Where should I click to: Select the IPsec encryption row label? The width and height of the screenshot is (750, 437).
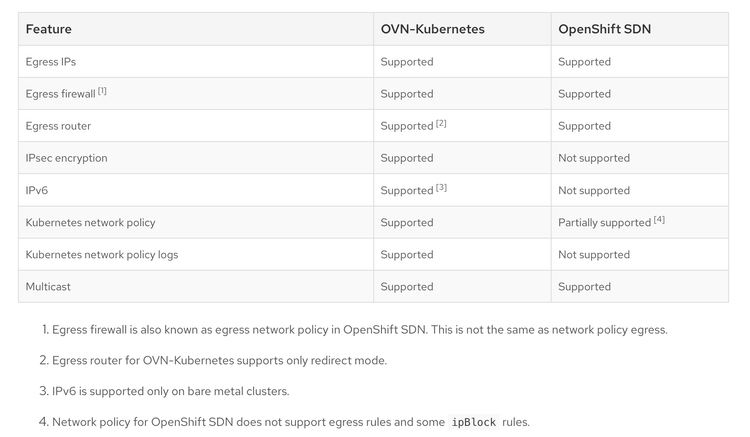point(66,158)
